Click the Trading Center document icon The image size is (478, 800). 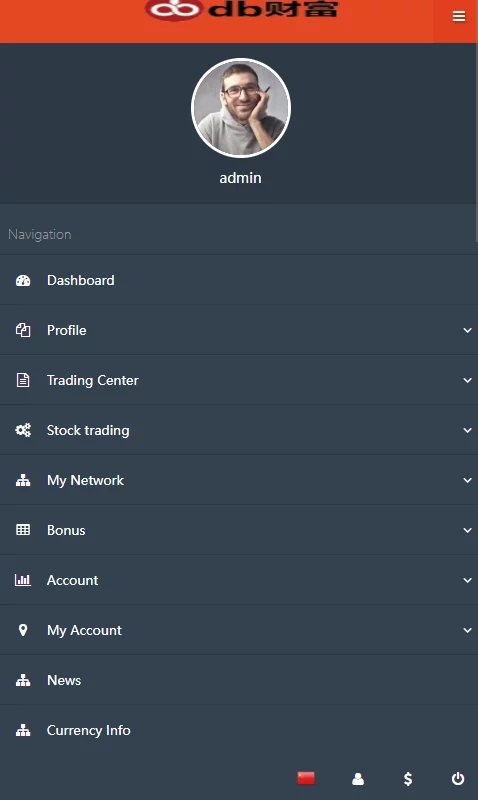[x=23, y=380]
